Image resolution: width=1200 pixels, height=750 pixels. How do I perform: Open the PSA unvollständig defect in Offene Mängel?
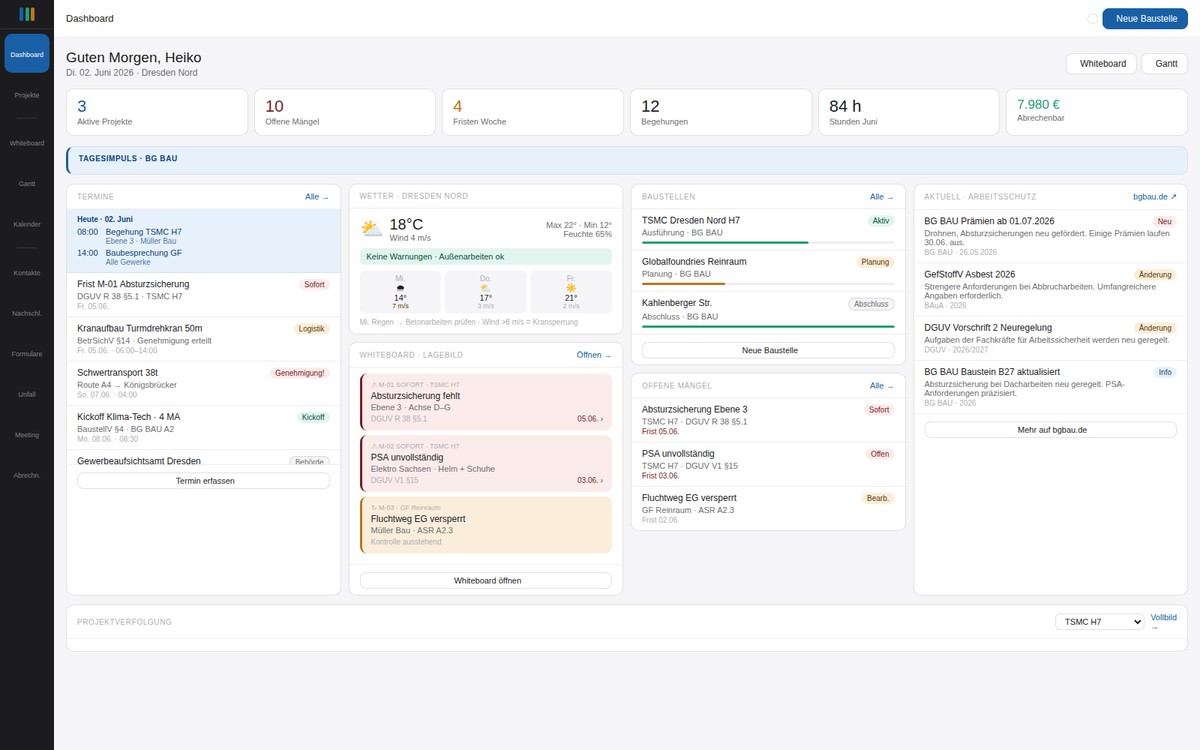coord(768,464)
